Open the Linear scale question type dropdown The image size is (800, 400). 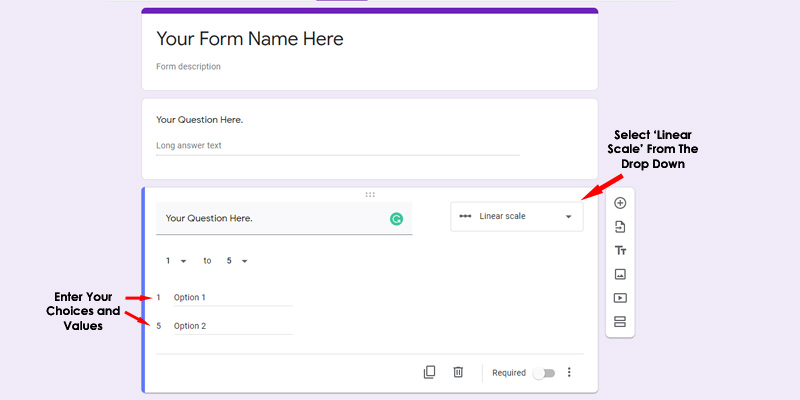(x=516, y=216)
